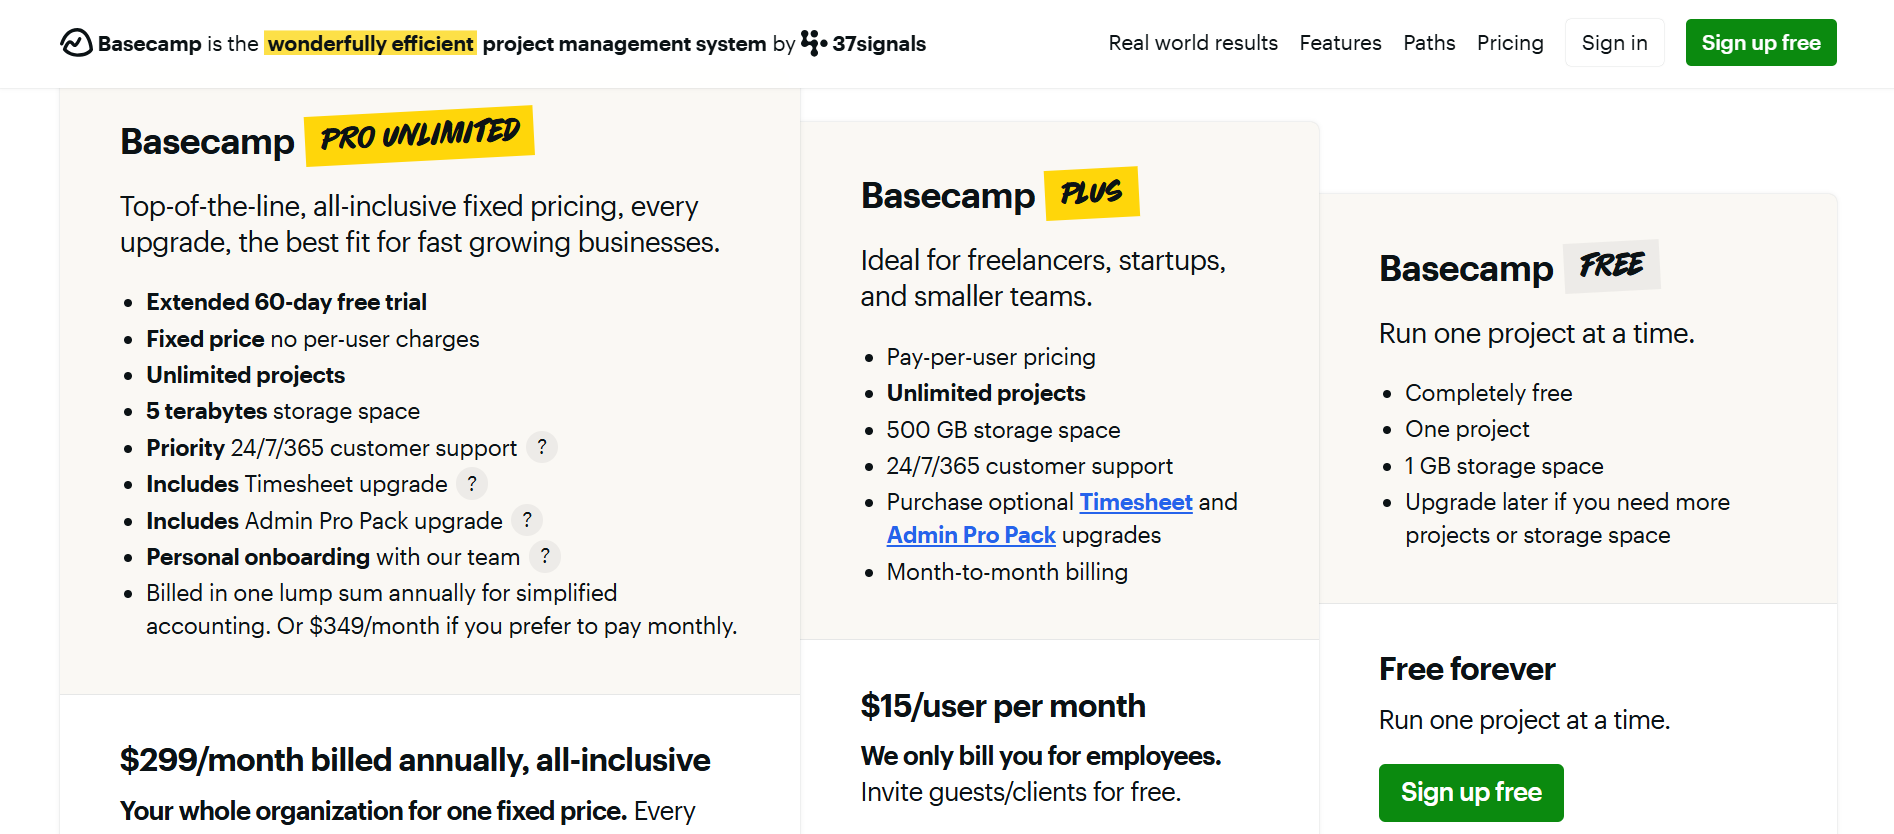Click Sign up free in the header
The height and width of the screenshot is (834, 1894).
[1761, 43]
